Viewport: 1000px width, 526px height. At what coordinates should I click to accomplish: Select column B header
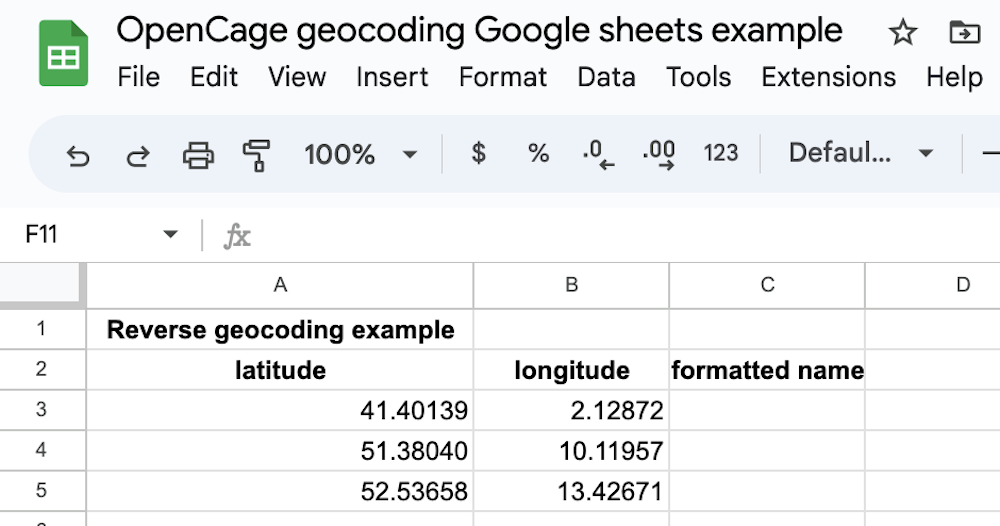click(x=571, y=285)
